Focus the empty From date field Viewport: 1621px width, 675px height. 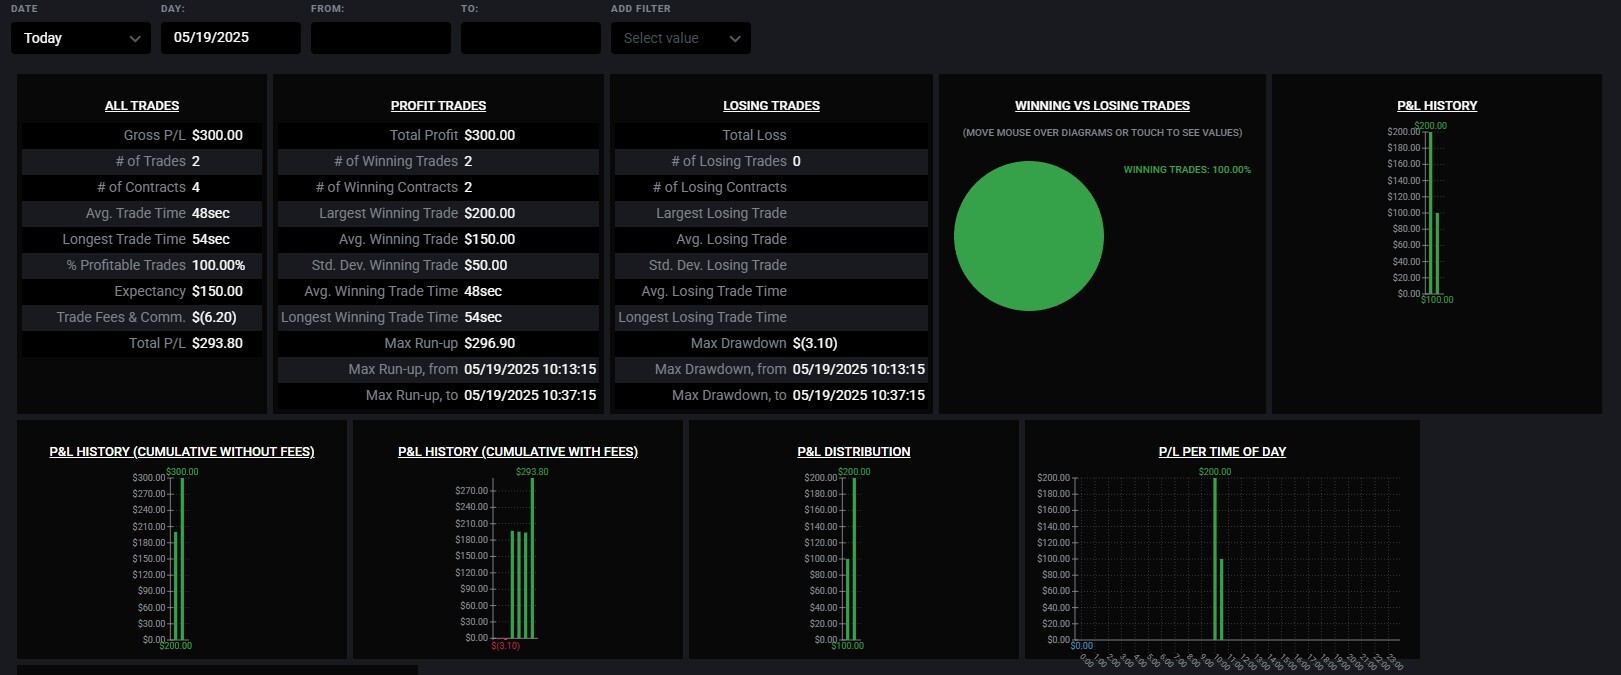pyautogui.click(x=380, y=38)
